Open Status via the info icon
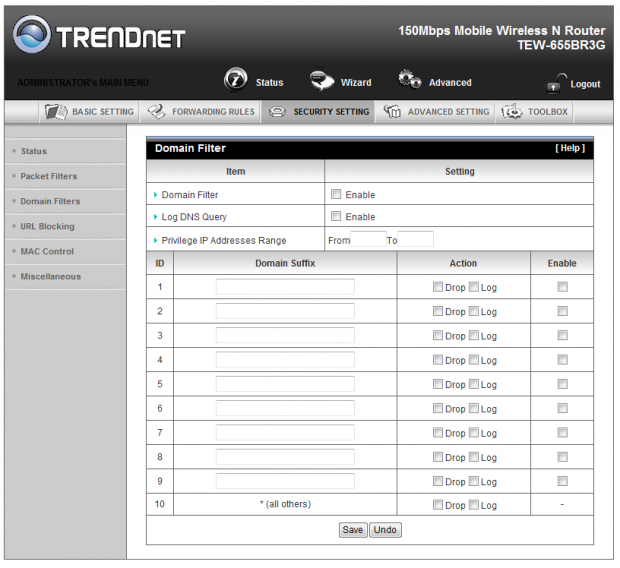This screenshot has width=620, height=568. (x=236, y=80)
